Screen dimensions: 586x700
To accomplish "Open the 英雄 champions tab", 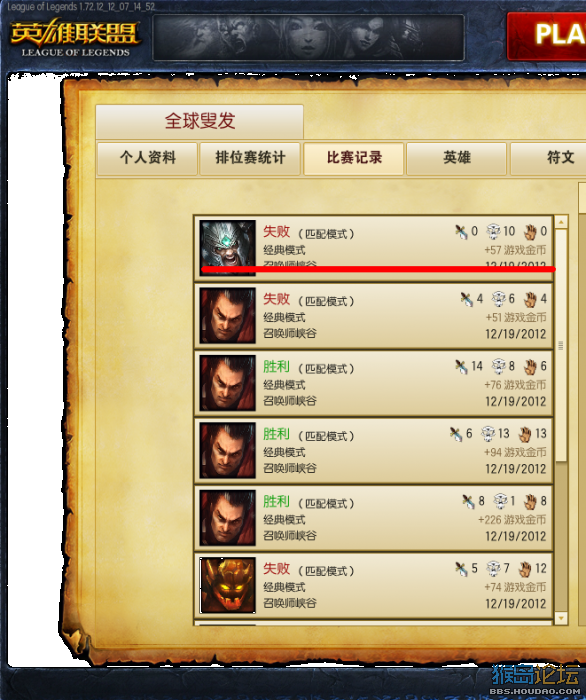I will tap(457, 158).
